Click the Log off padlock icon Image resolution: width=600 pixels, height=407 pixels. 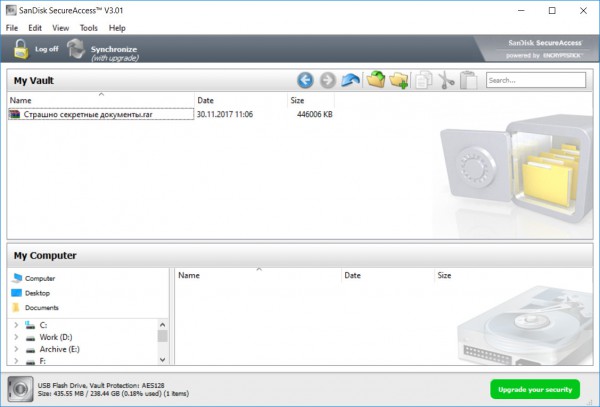[x=21, y=49]
